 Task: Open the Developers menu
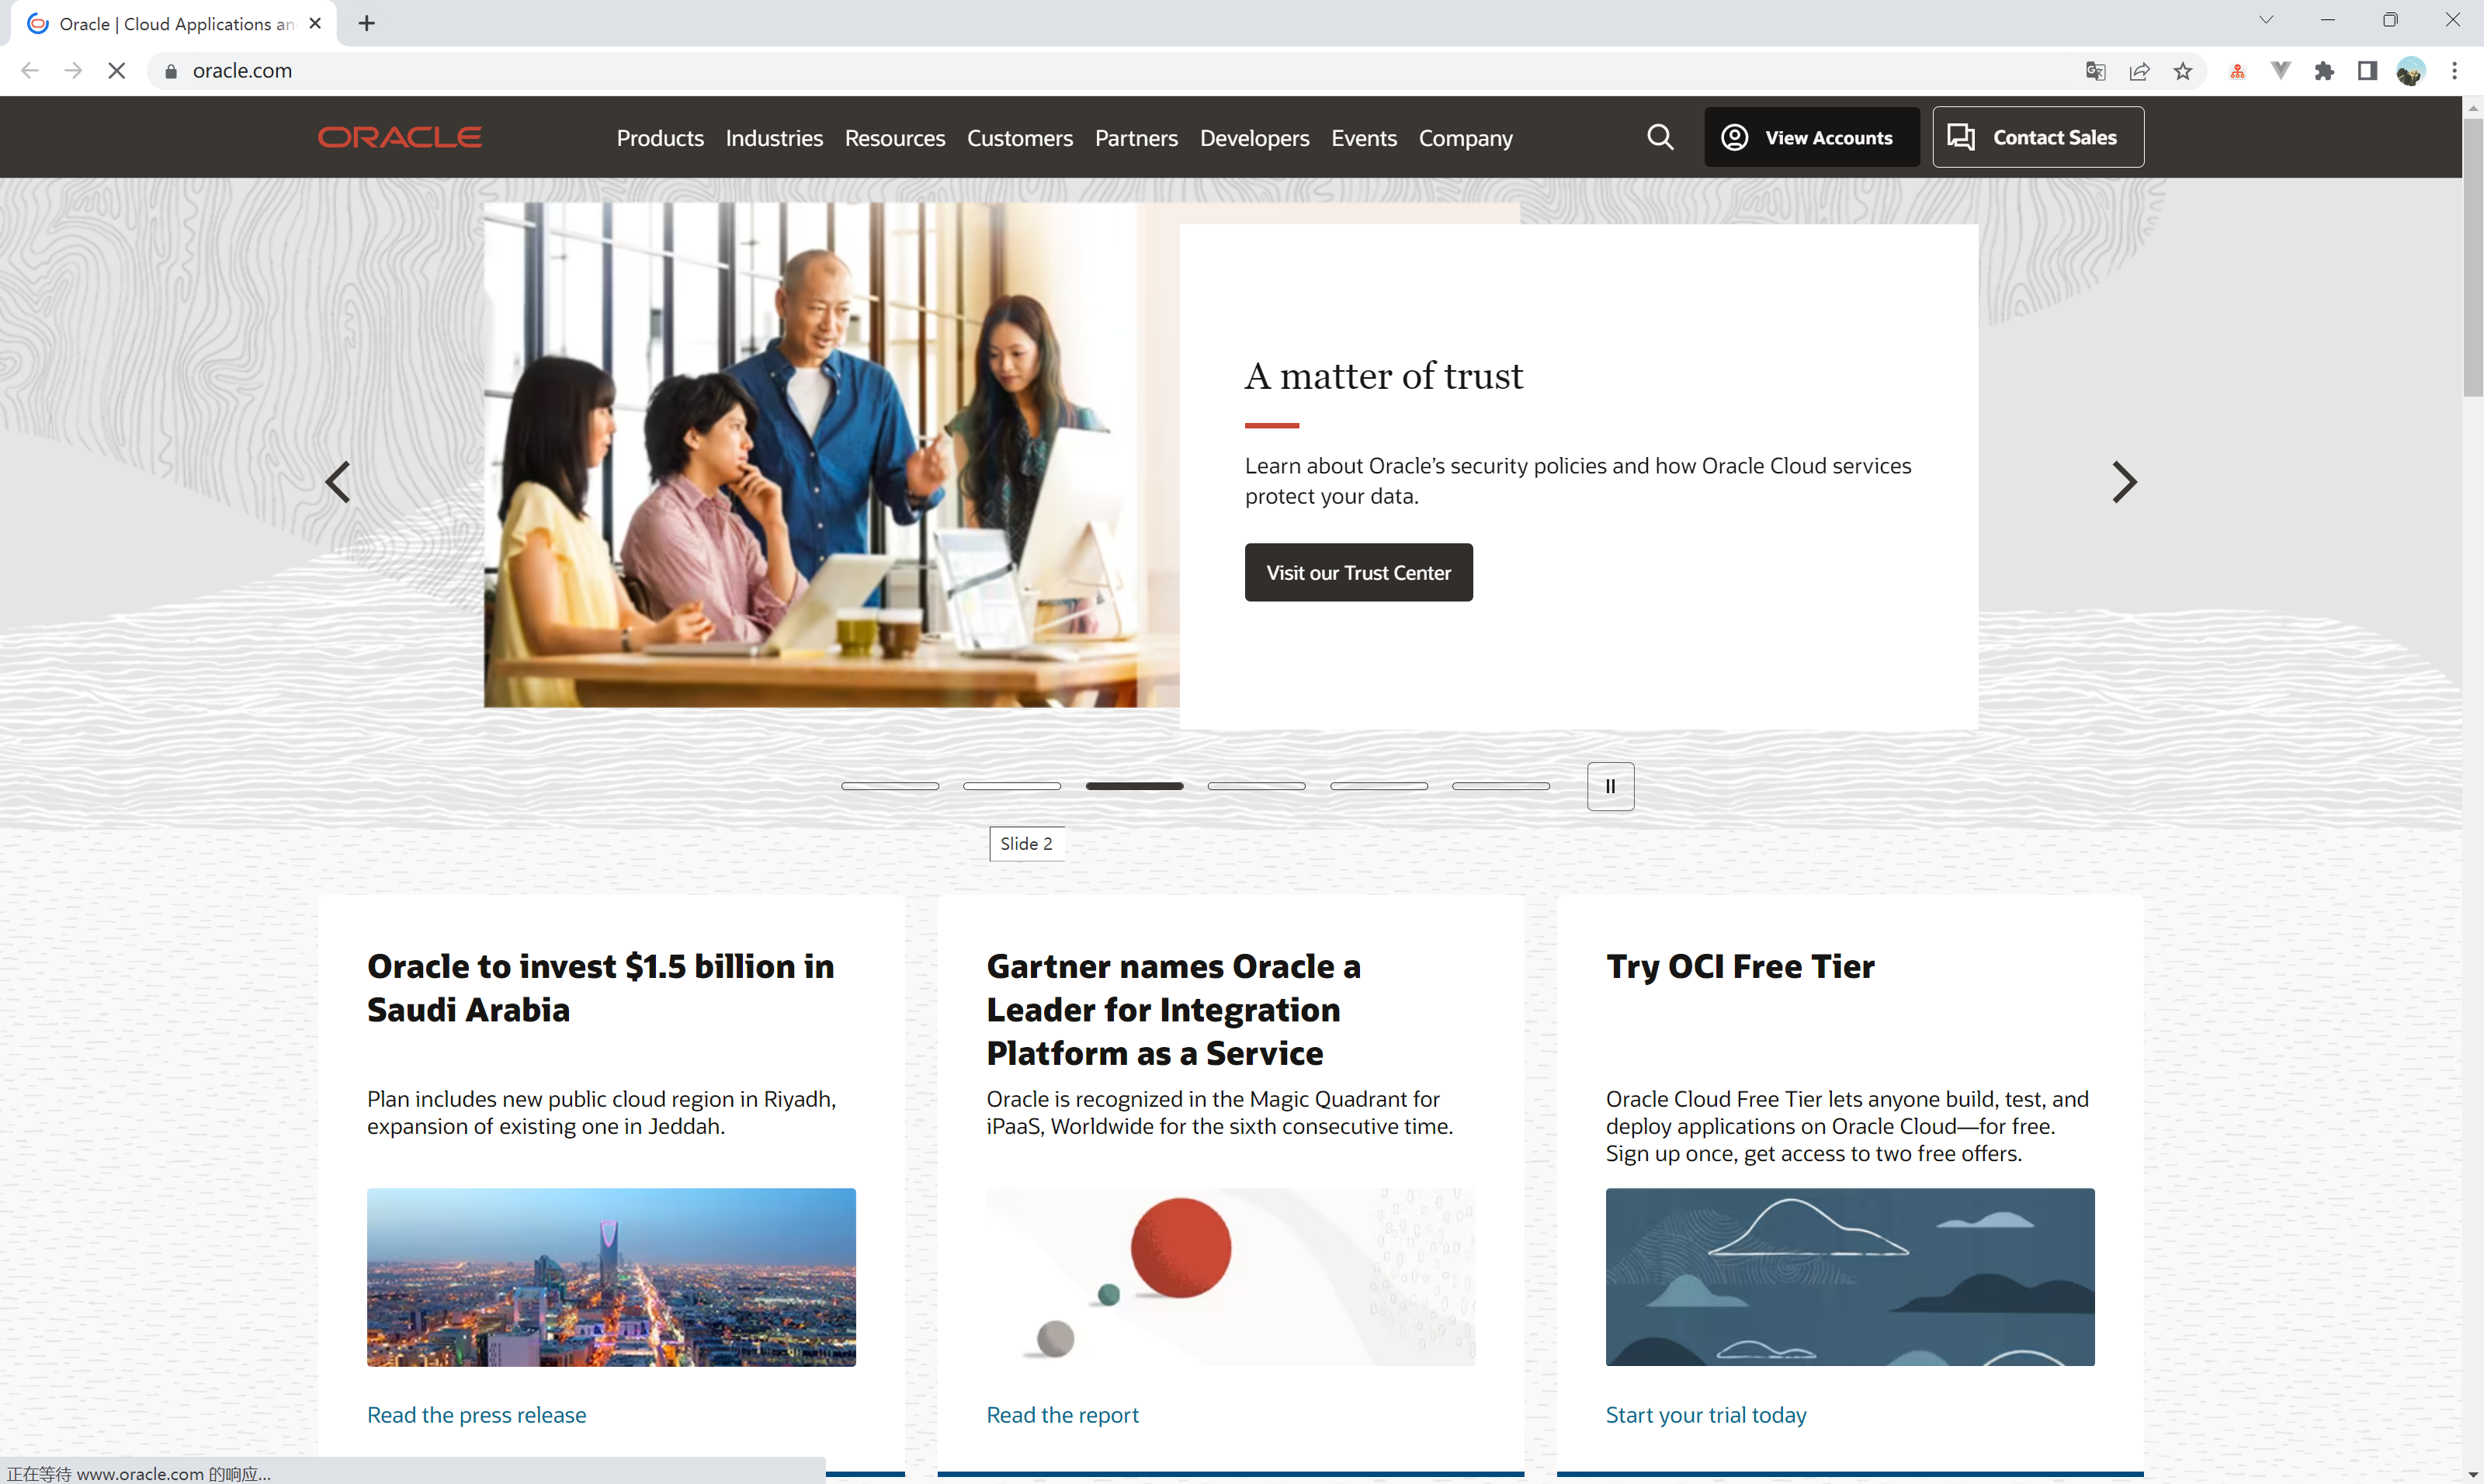pos(1254,138)
